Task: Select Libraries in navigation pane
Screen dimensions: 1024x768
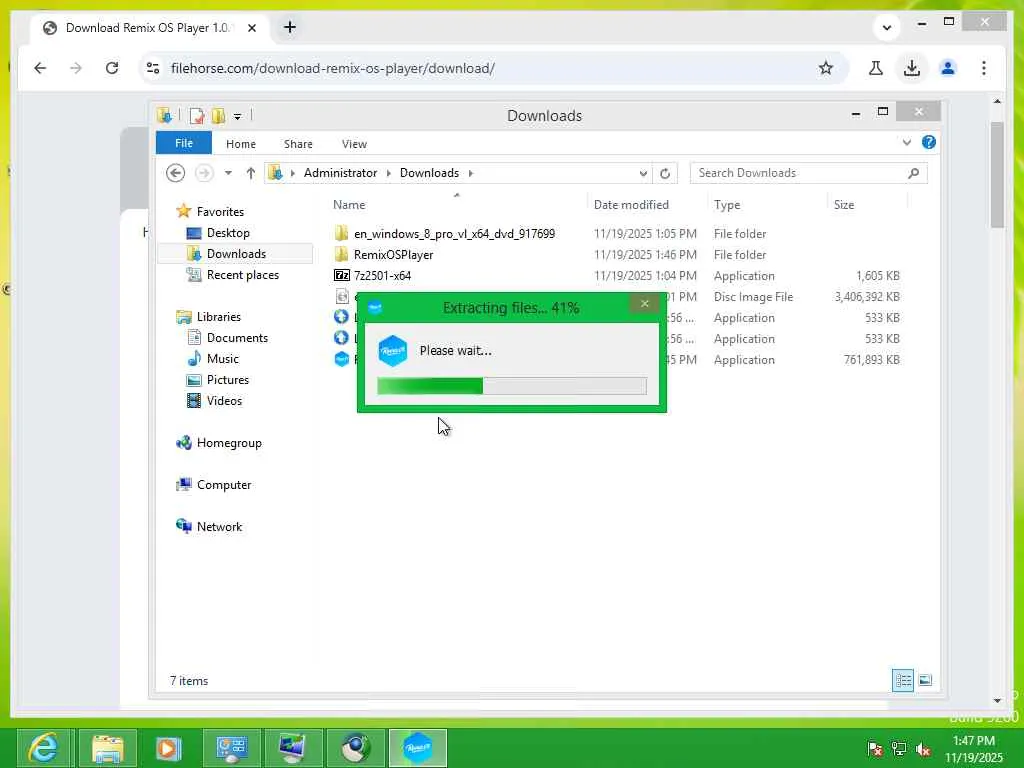Action: tap(219, 317)
